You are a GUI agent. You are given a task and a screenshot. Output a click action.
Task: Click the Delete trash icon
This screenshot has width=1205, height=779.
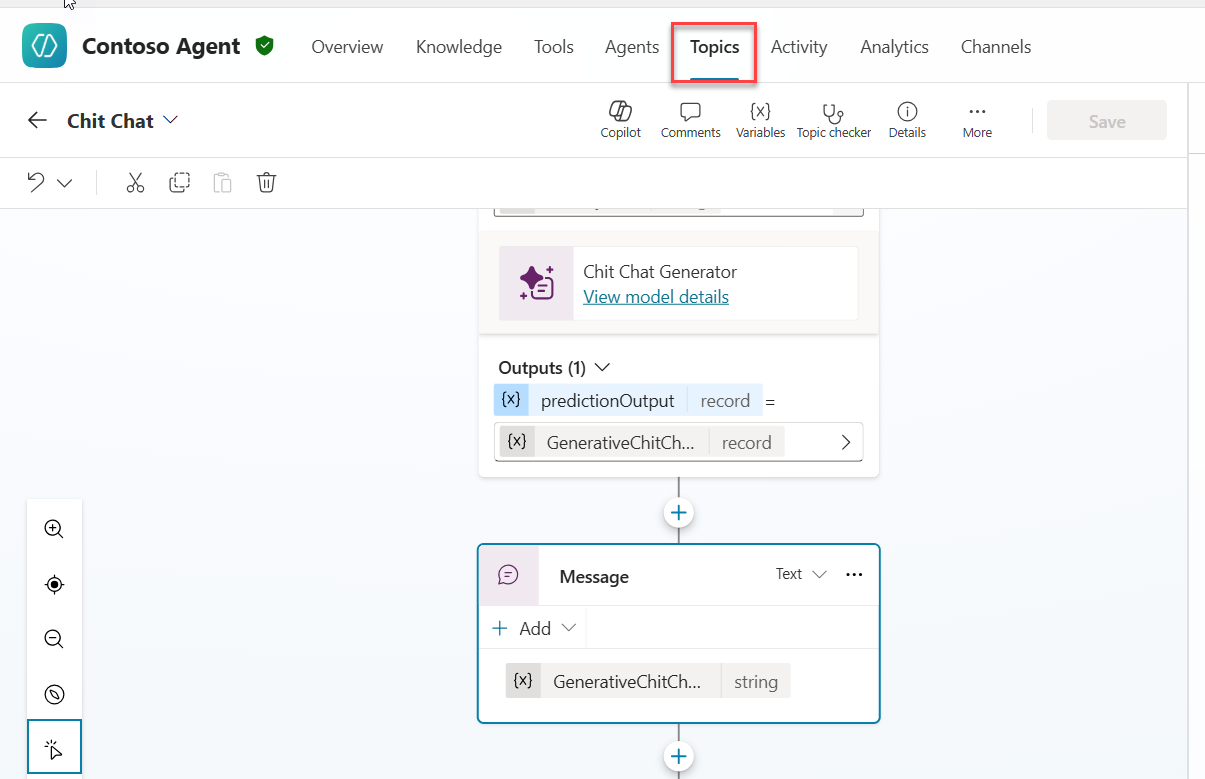click(x=266, y=183)
